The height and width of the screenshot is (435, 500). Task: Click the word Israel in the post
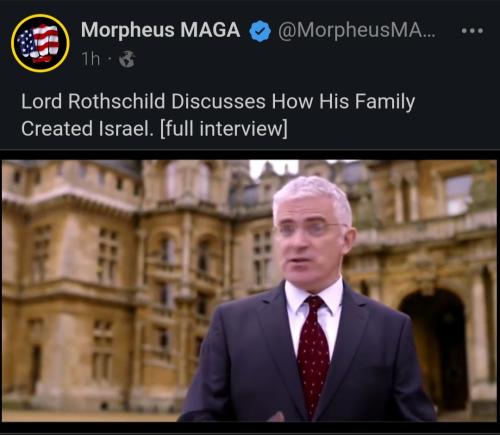126,128
